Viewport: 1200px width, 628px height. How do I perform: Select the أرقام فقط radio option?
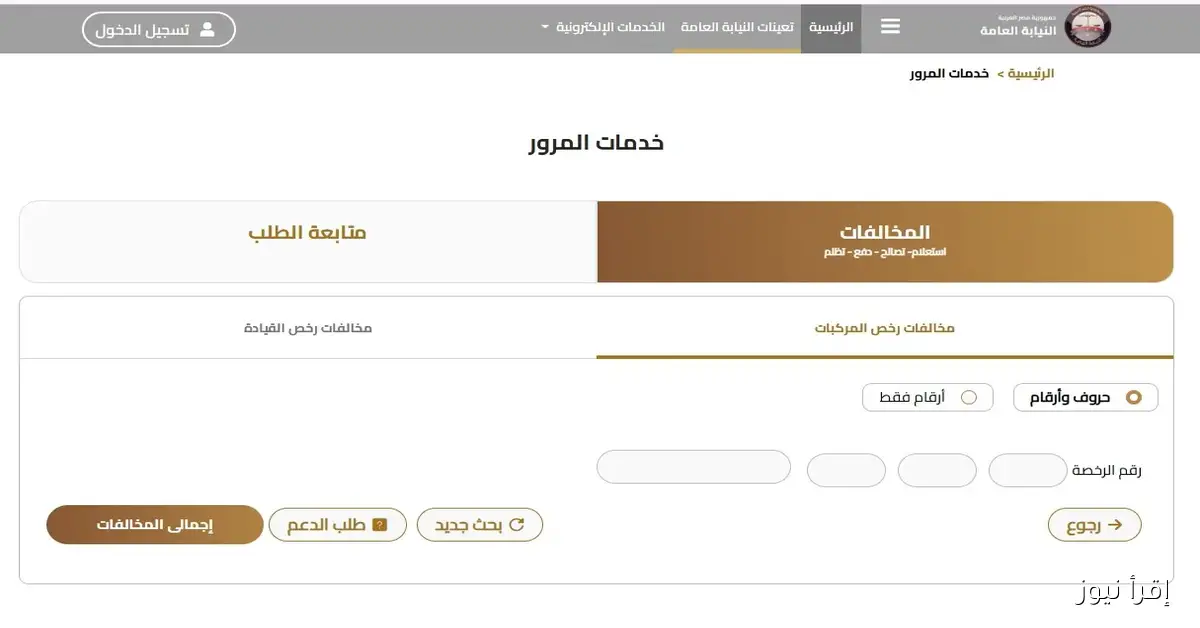click(969, 397)
